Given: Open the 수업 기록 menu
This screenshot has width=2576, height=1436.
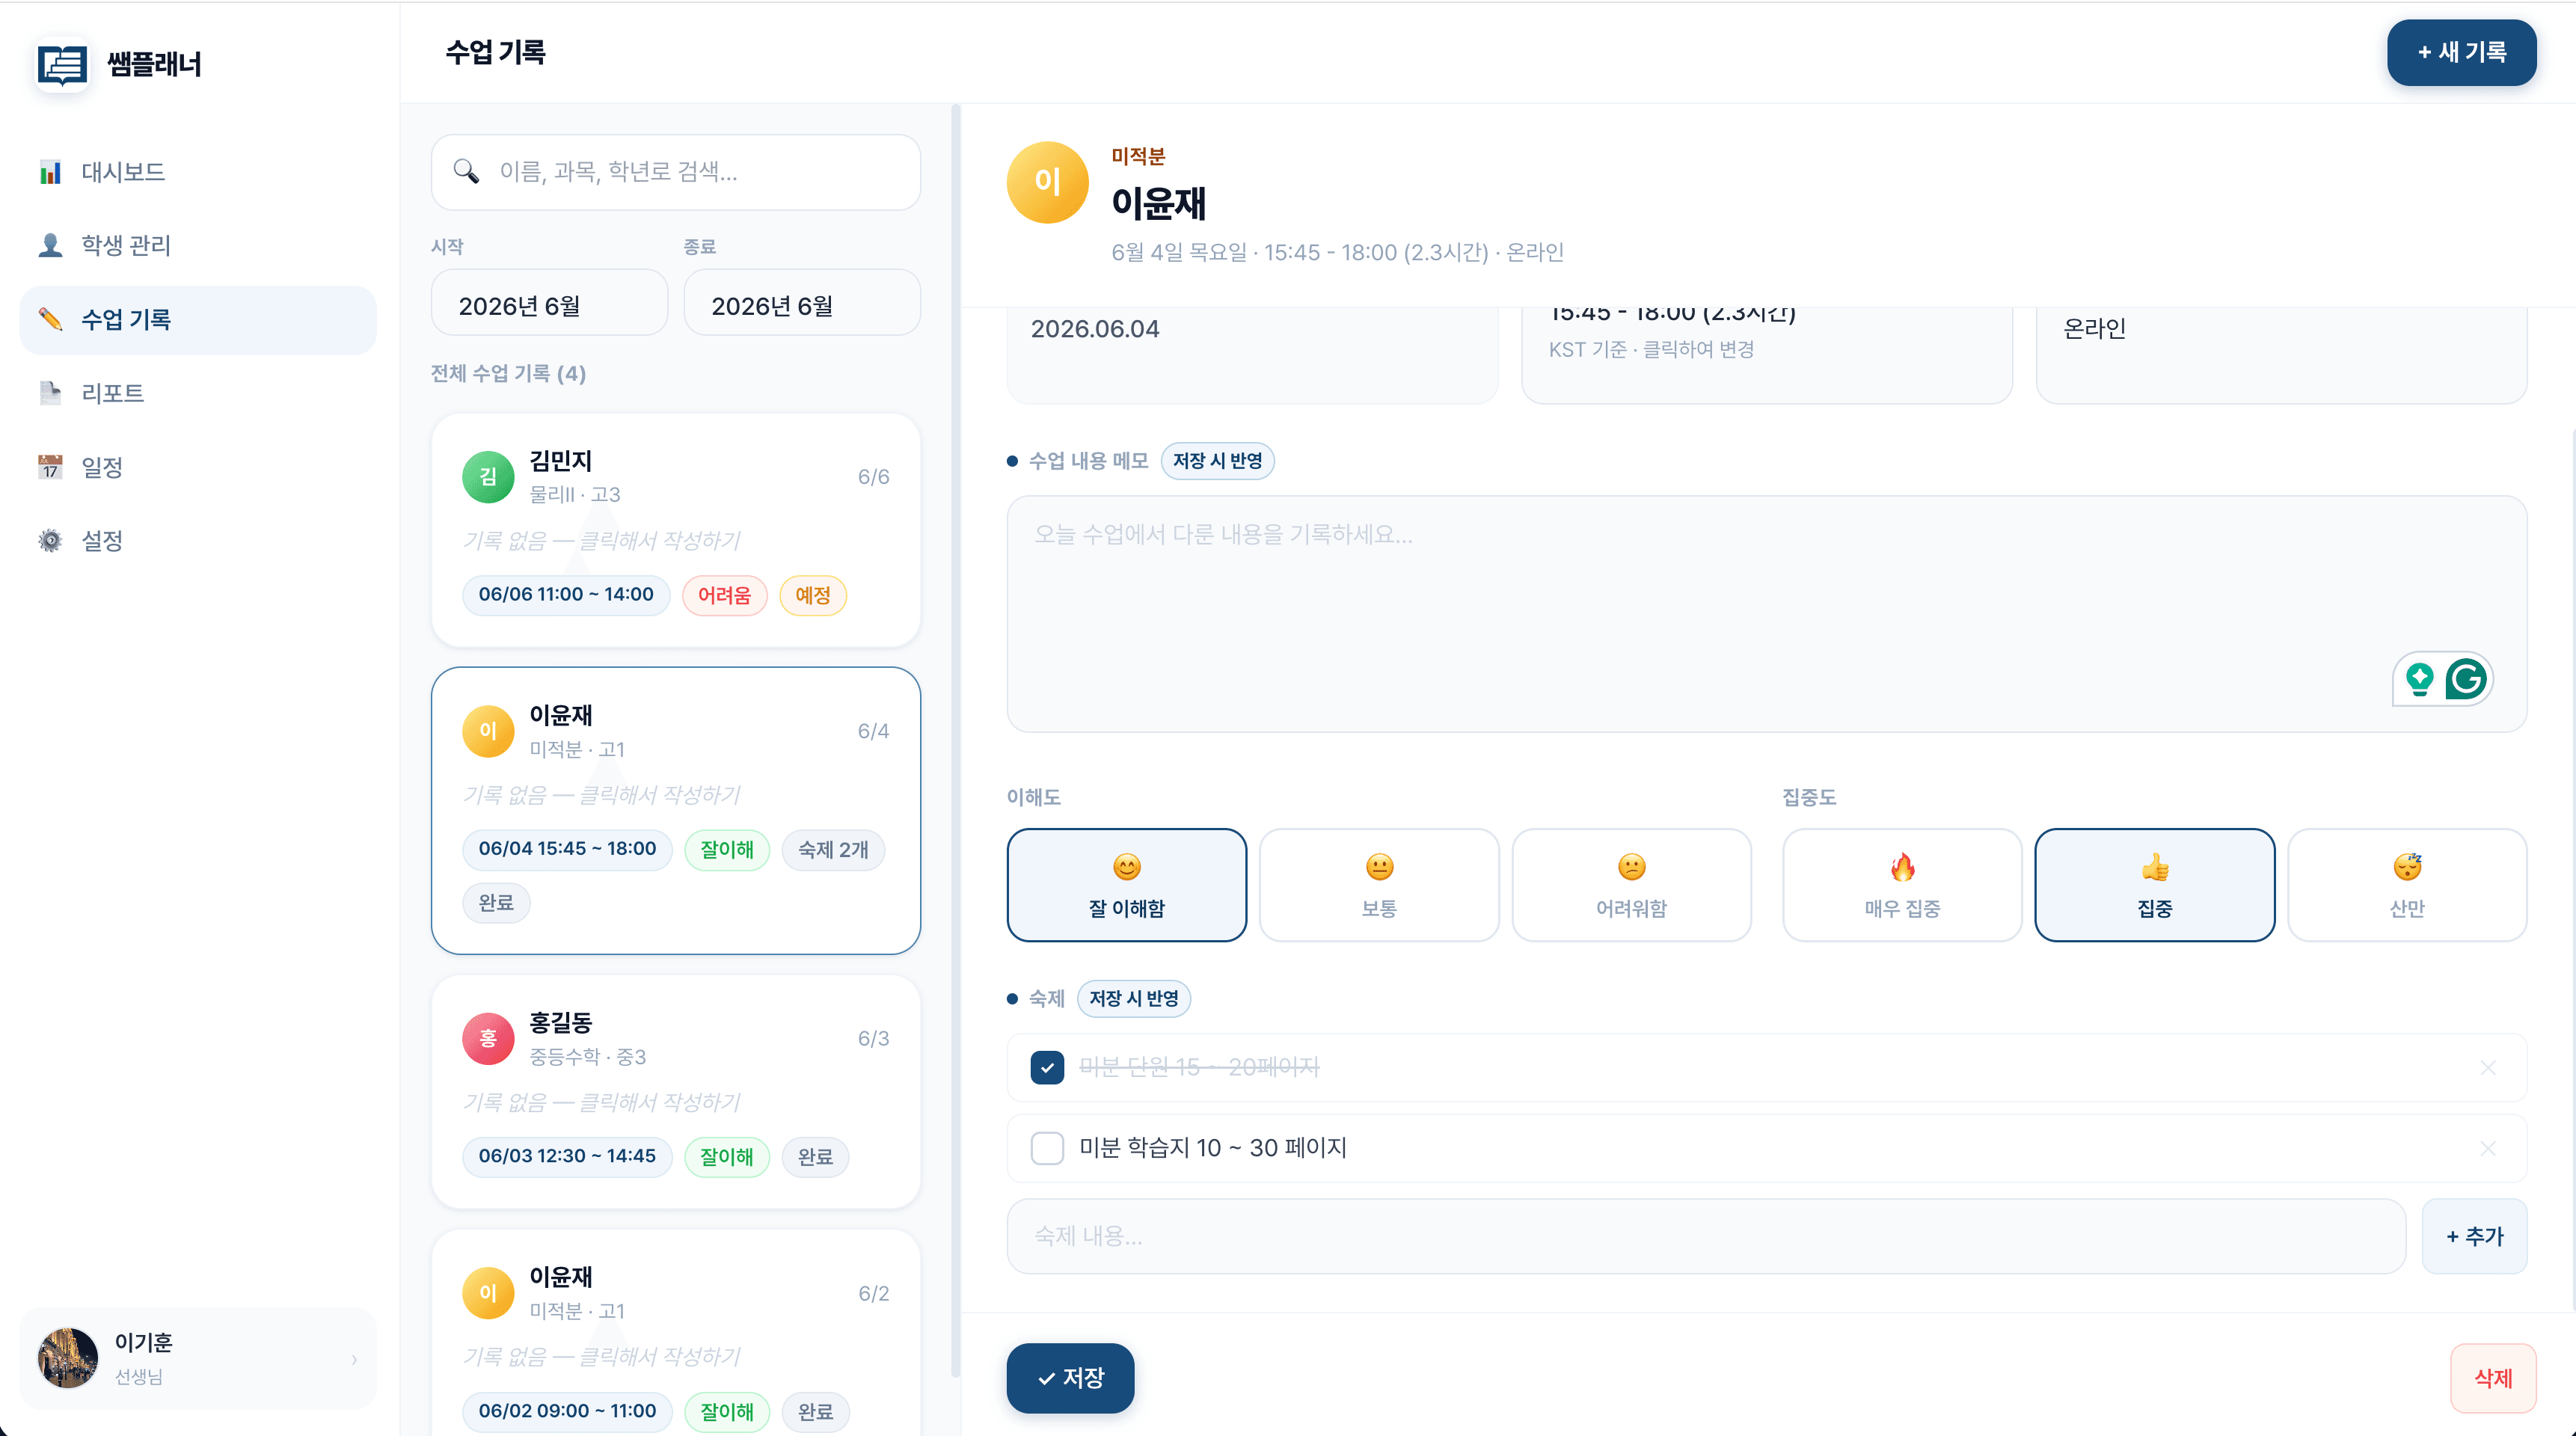Looking at the screenshot, I should (x=198, y=320).
